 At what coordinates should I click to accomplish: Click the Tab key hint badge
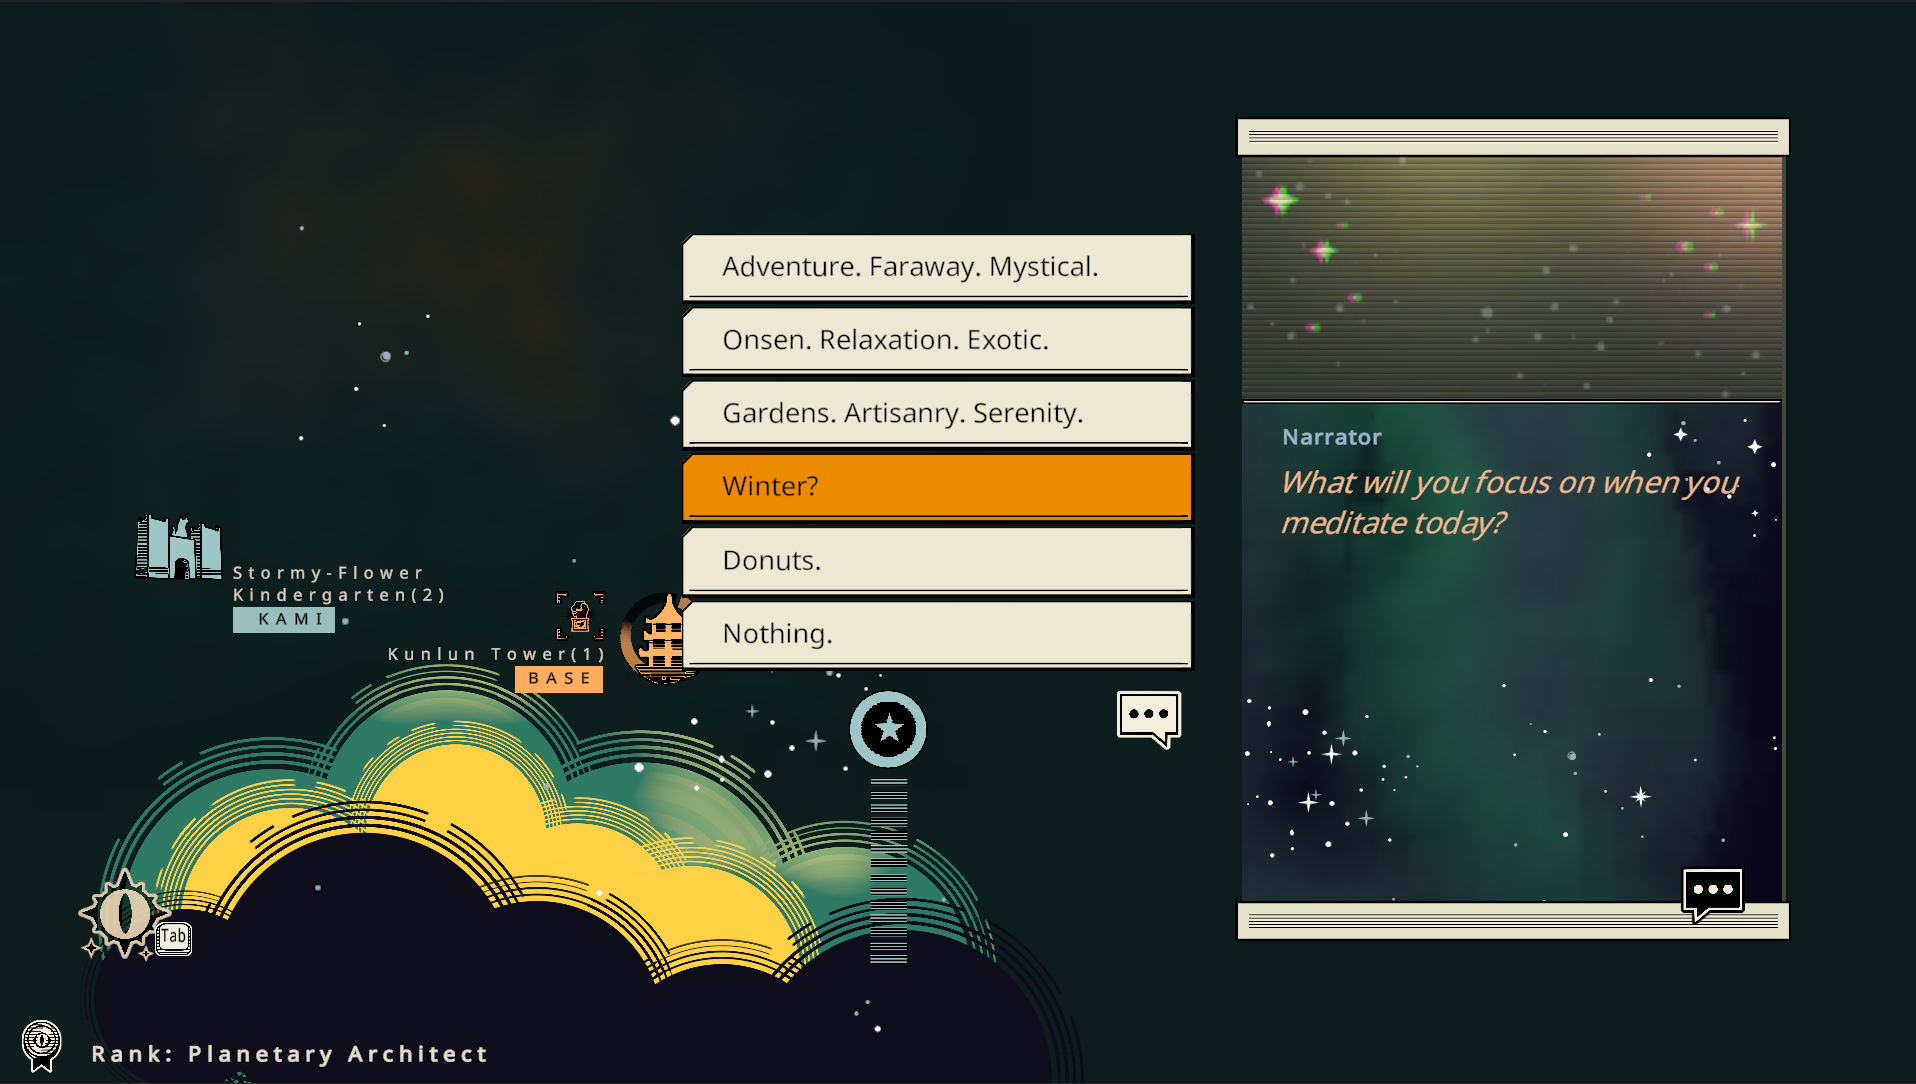point(174,938)
